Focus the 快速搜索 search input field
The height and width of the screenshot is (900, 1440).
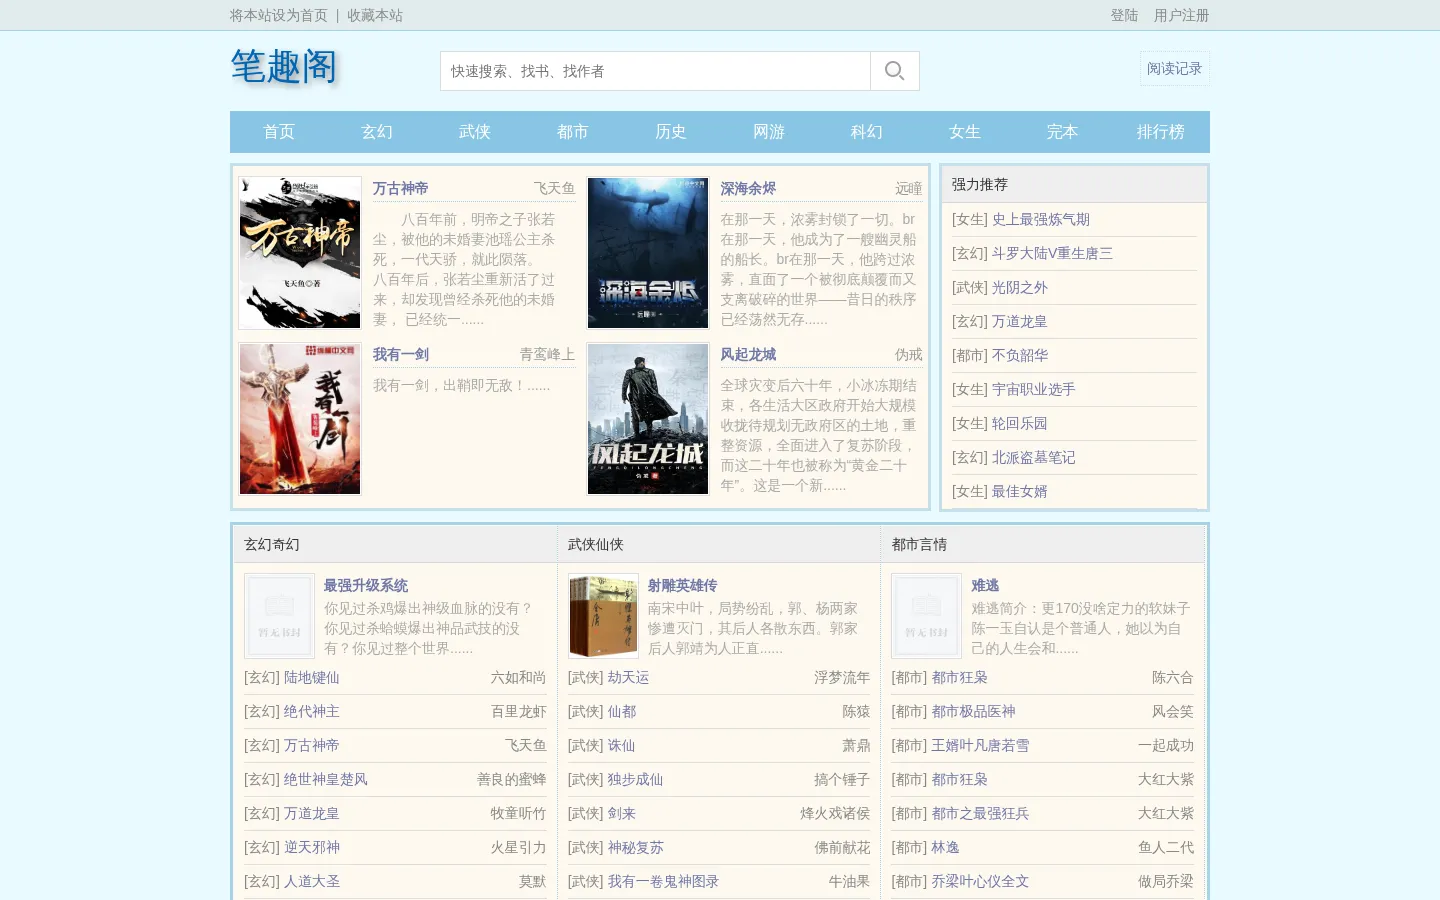pyautogui.click(x=655, y=71)
